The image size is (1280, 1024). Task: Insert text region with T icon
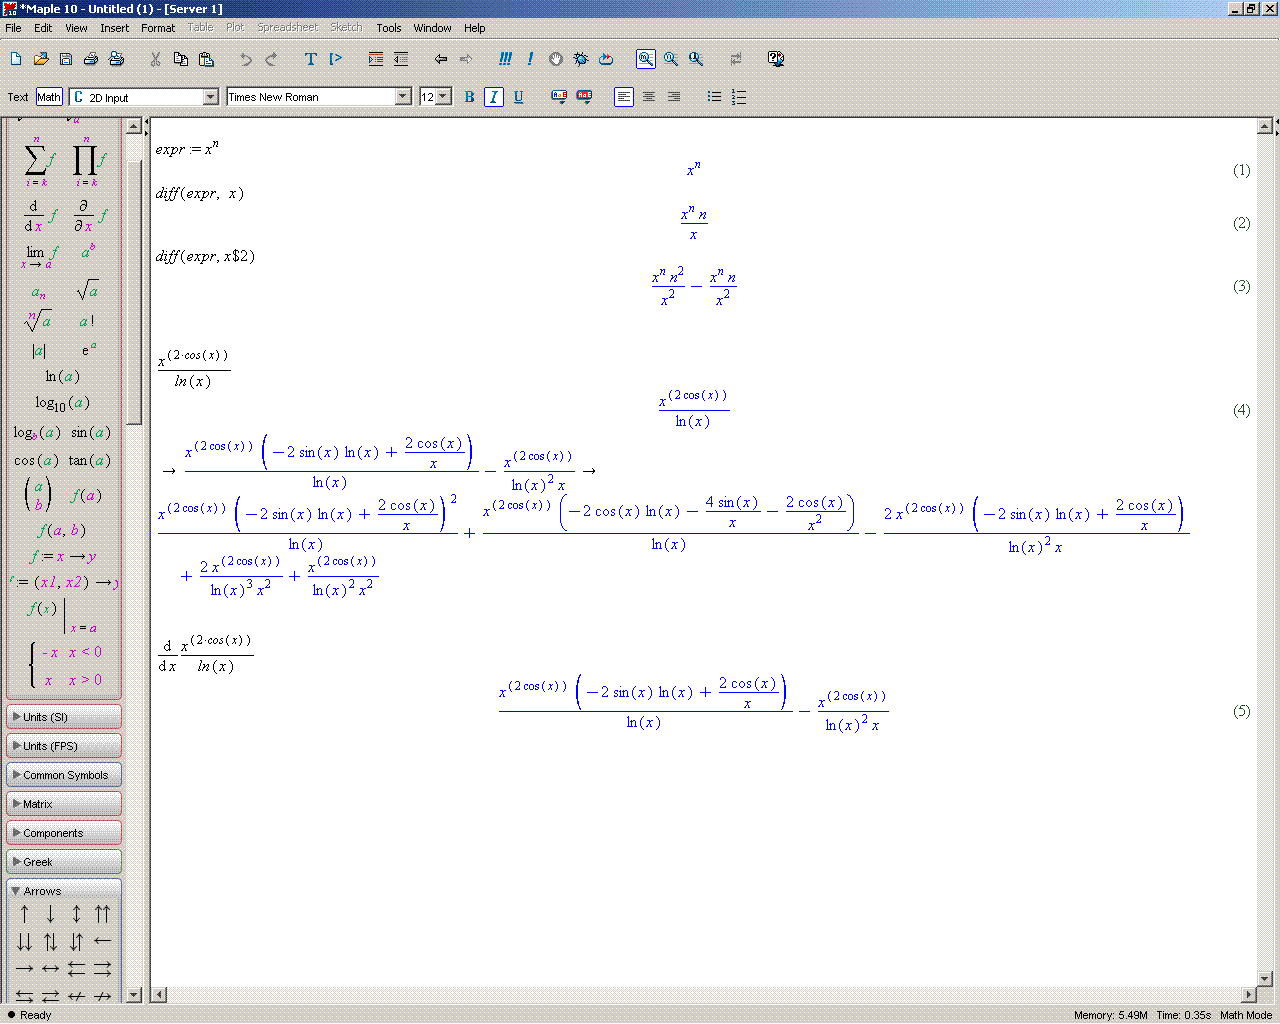pos(310,59)
